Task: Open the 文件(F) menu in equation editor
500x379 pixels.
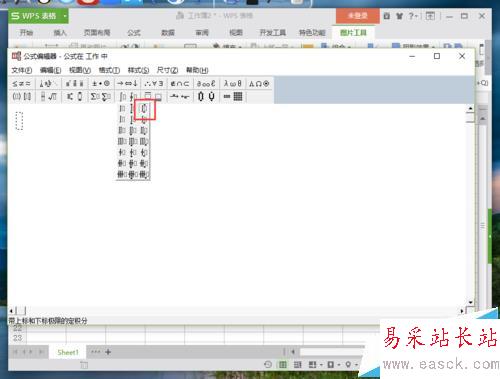Action: (22, 70)
